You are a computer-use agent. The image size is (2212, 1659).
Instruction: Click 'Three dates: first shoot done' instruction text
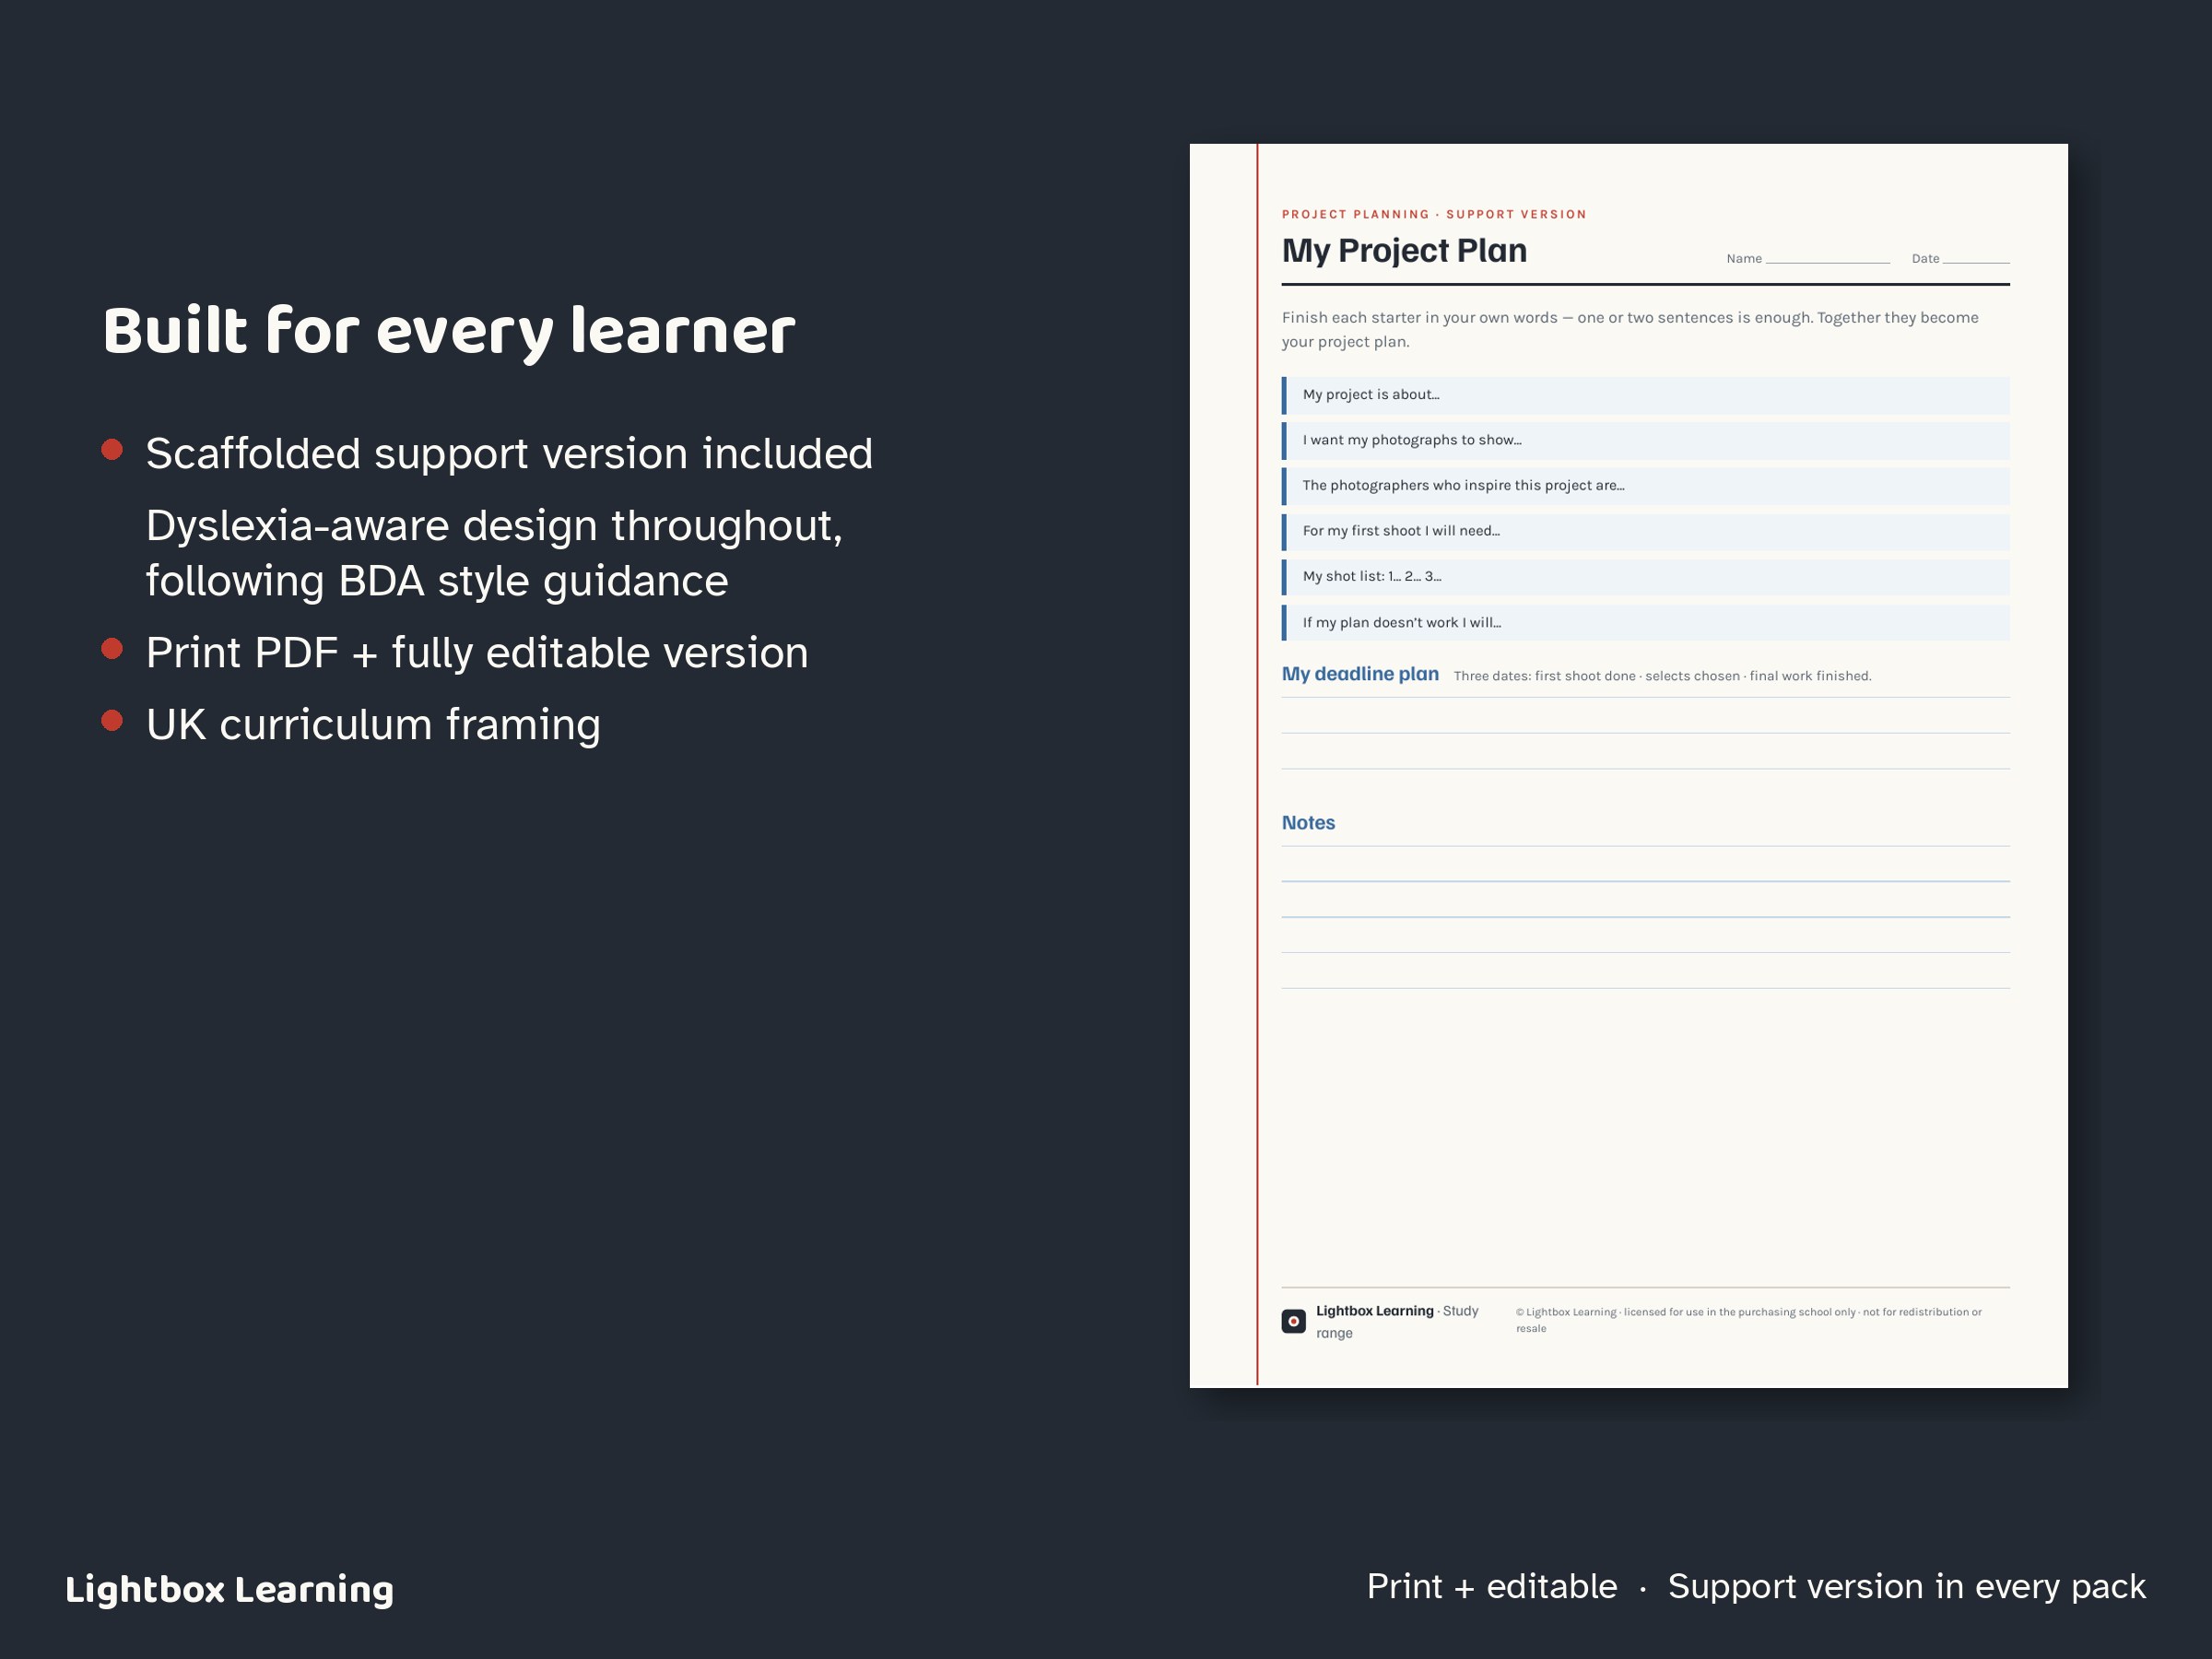tap(1662, 676)
